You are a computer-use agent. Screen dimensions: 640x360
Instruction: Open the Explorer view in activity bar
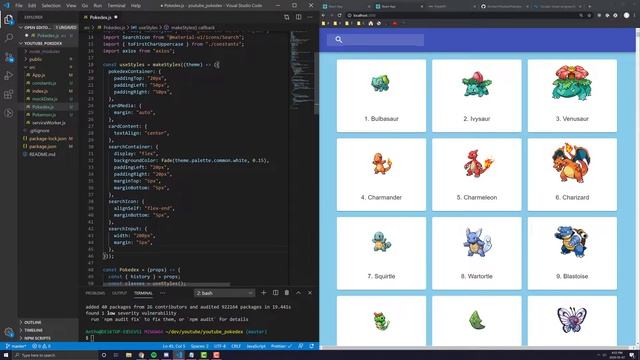(9, 20)
